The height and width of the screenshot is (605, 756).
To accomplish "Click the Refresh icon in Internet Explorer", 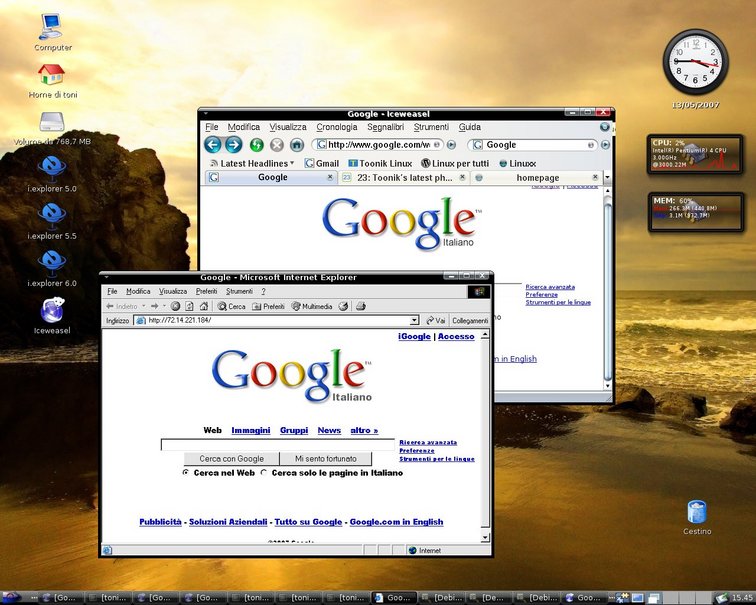I will [189, 306].
